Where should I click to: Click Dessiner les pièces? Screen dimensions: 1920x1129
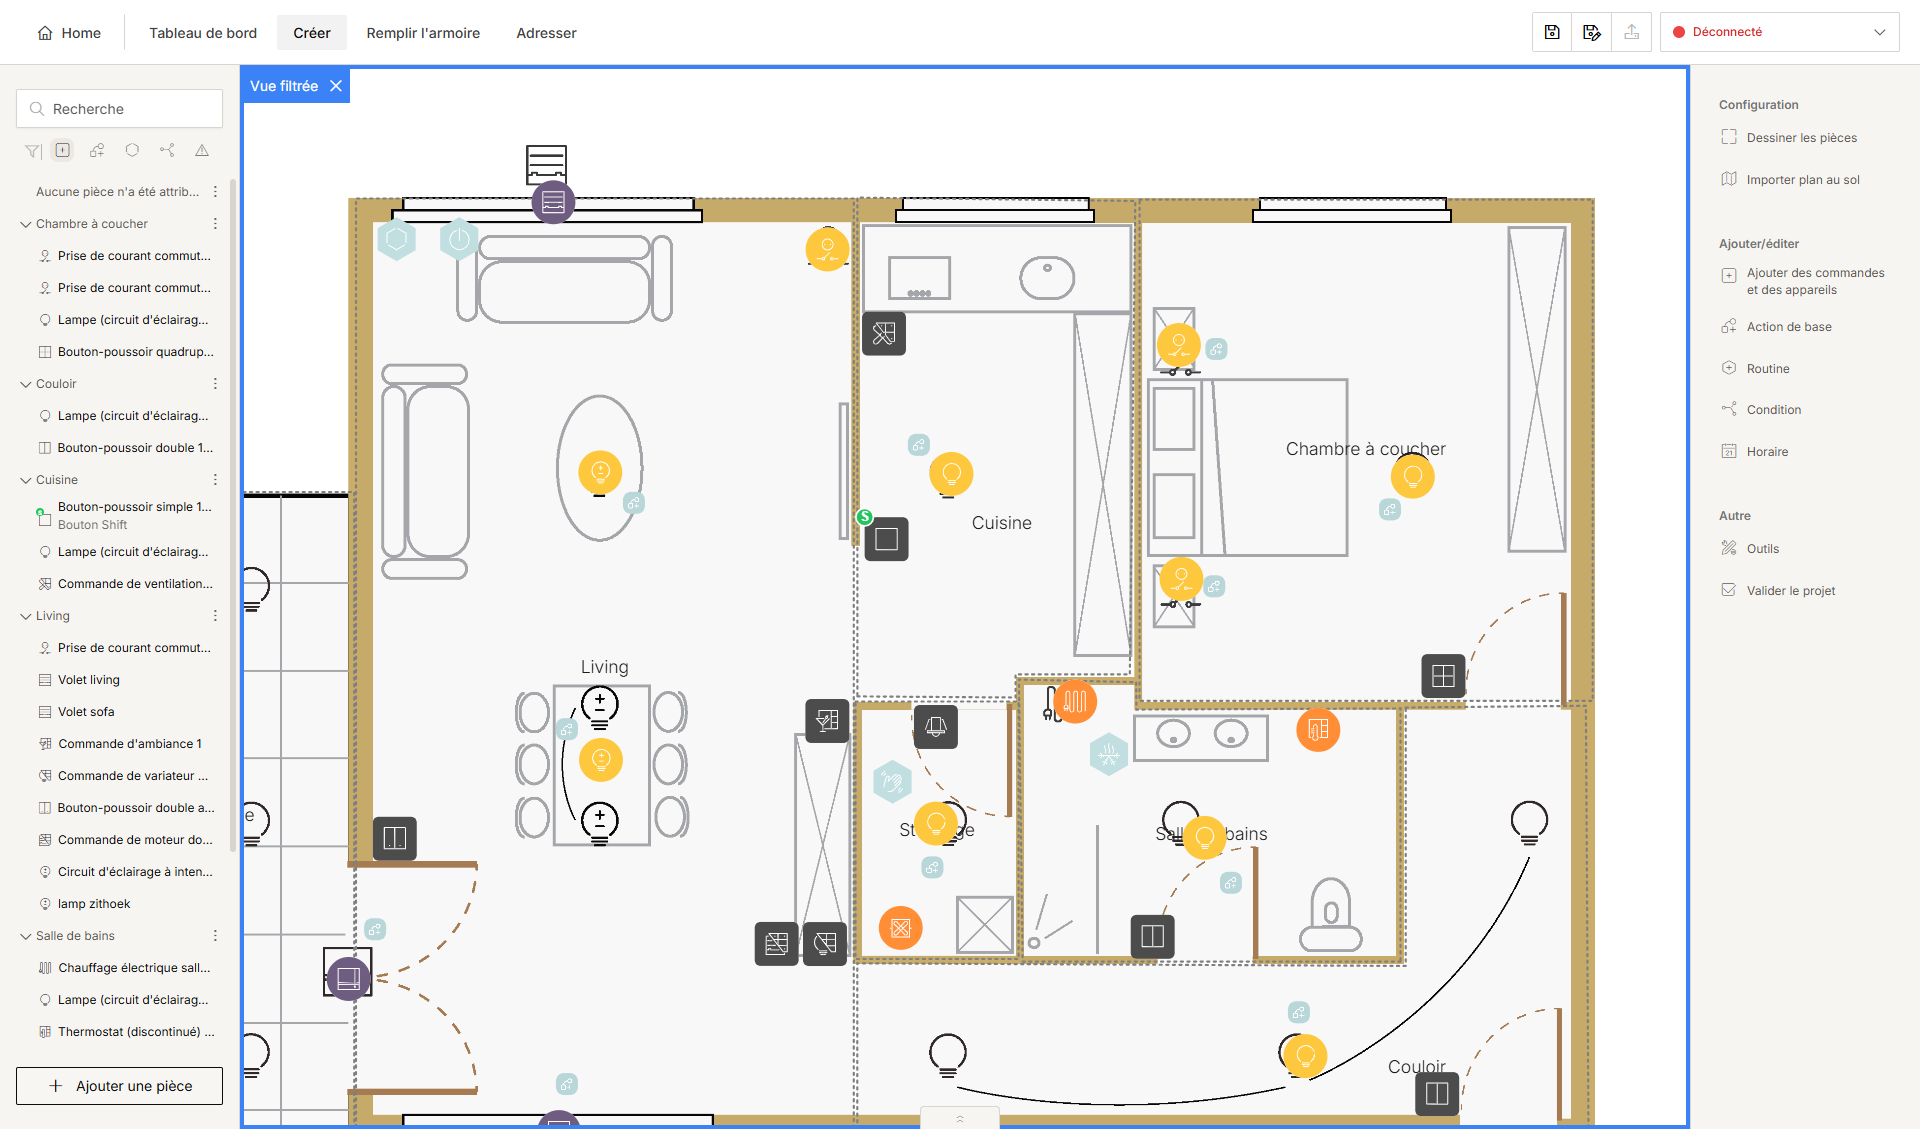point(1789,138)
